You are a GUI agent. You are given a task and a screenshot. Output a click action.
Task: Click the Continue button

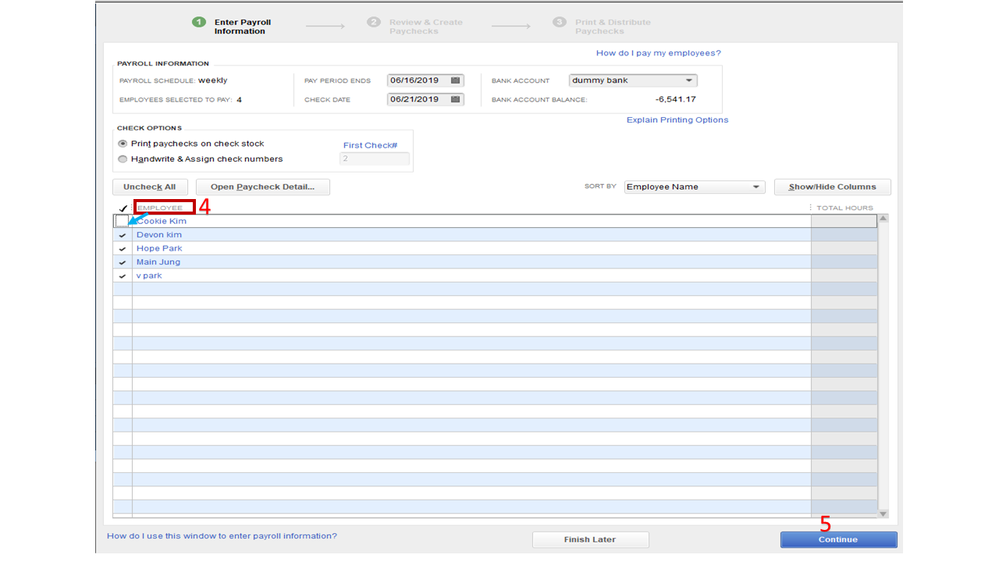click(x=838, y=539)
